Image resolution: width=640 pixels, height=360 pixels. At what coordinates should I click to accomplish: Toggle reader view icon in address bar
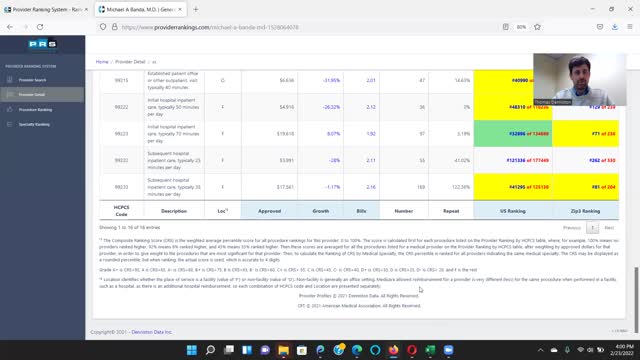click(x=506, y=27)
